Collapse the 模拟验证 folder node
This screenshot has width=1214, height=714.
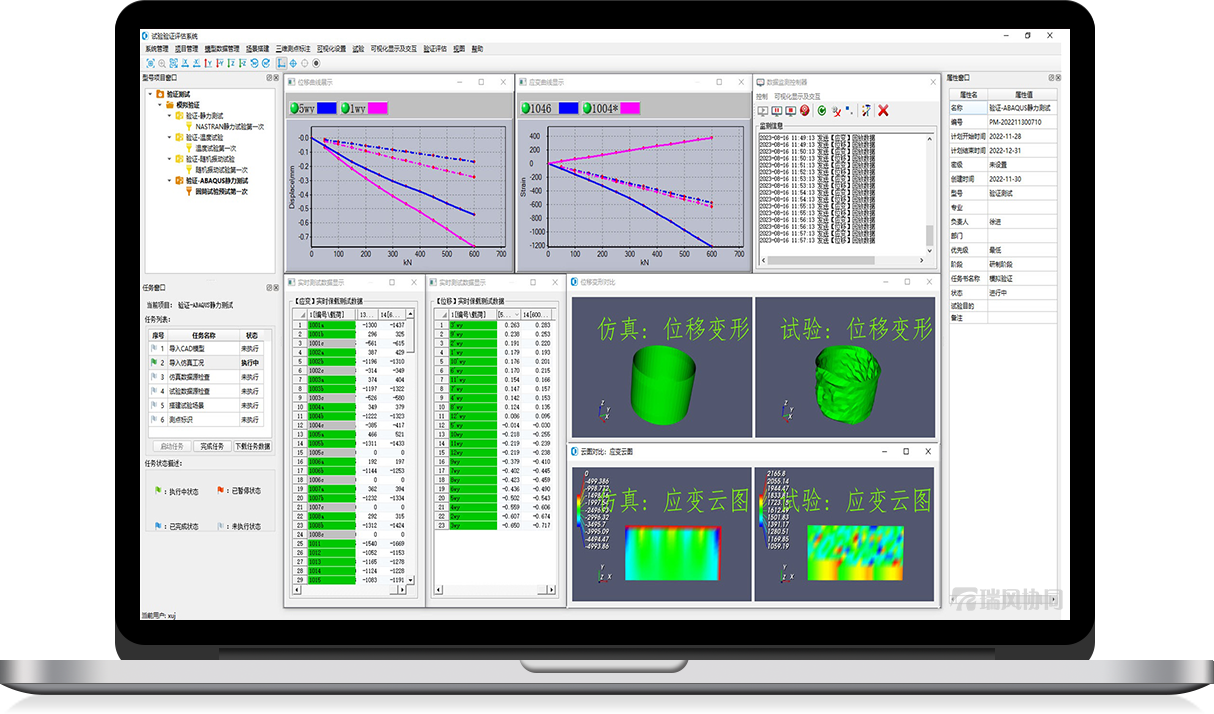click(159, 104)
